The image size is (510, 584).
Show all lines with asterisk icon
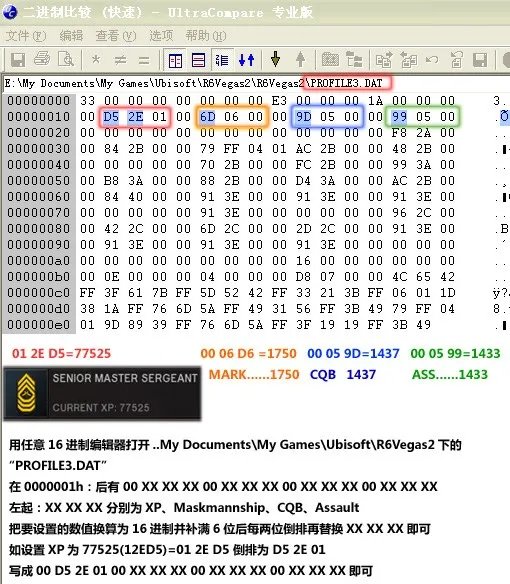click(x=96, y=60)
